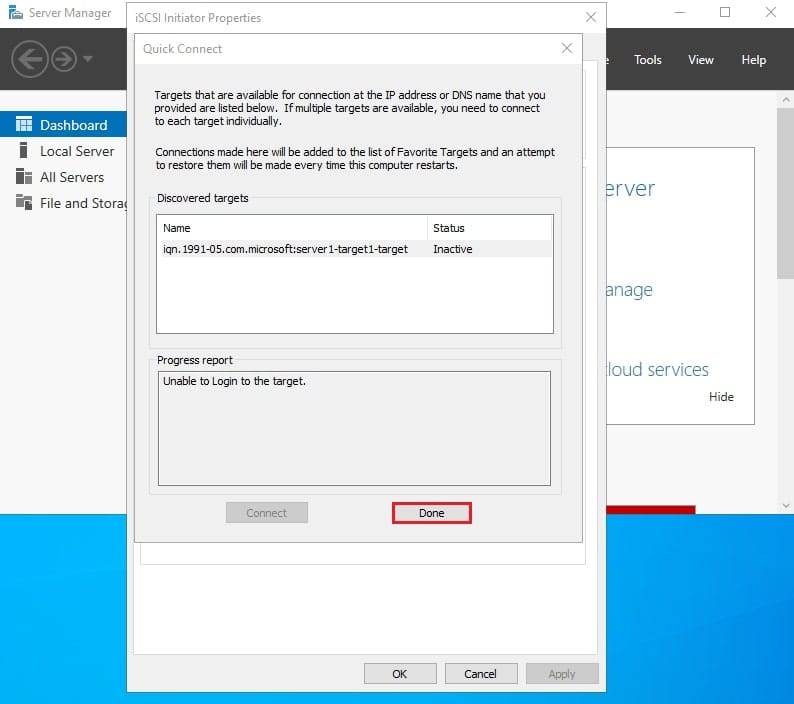Open All Servers in Server Manager sidebar
This screenshot has width=794, height=704.
[x=63, y=177]
